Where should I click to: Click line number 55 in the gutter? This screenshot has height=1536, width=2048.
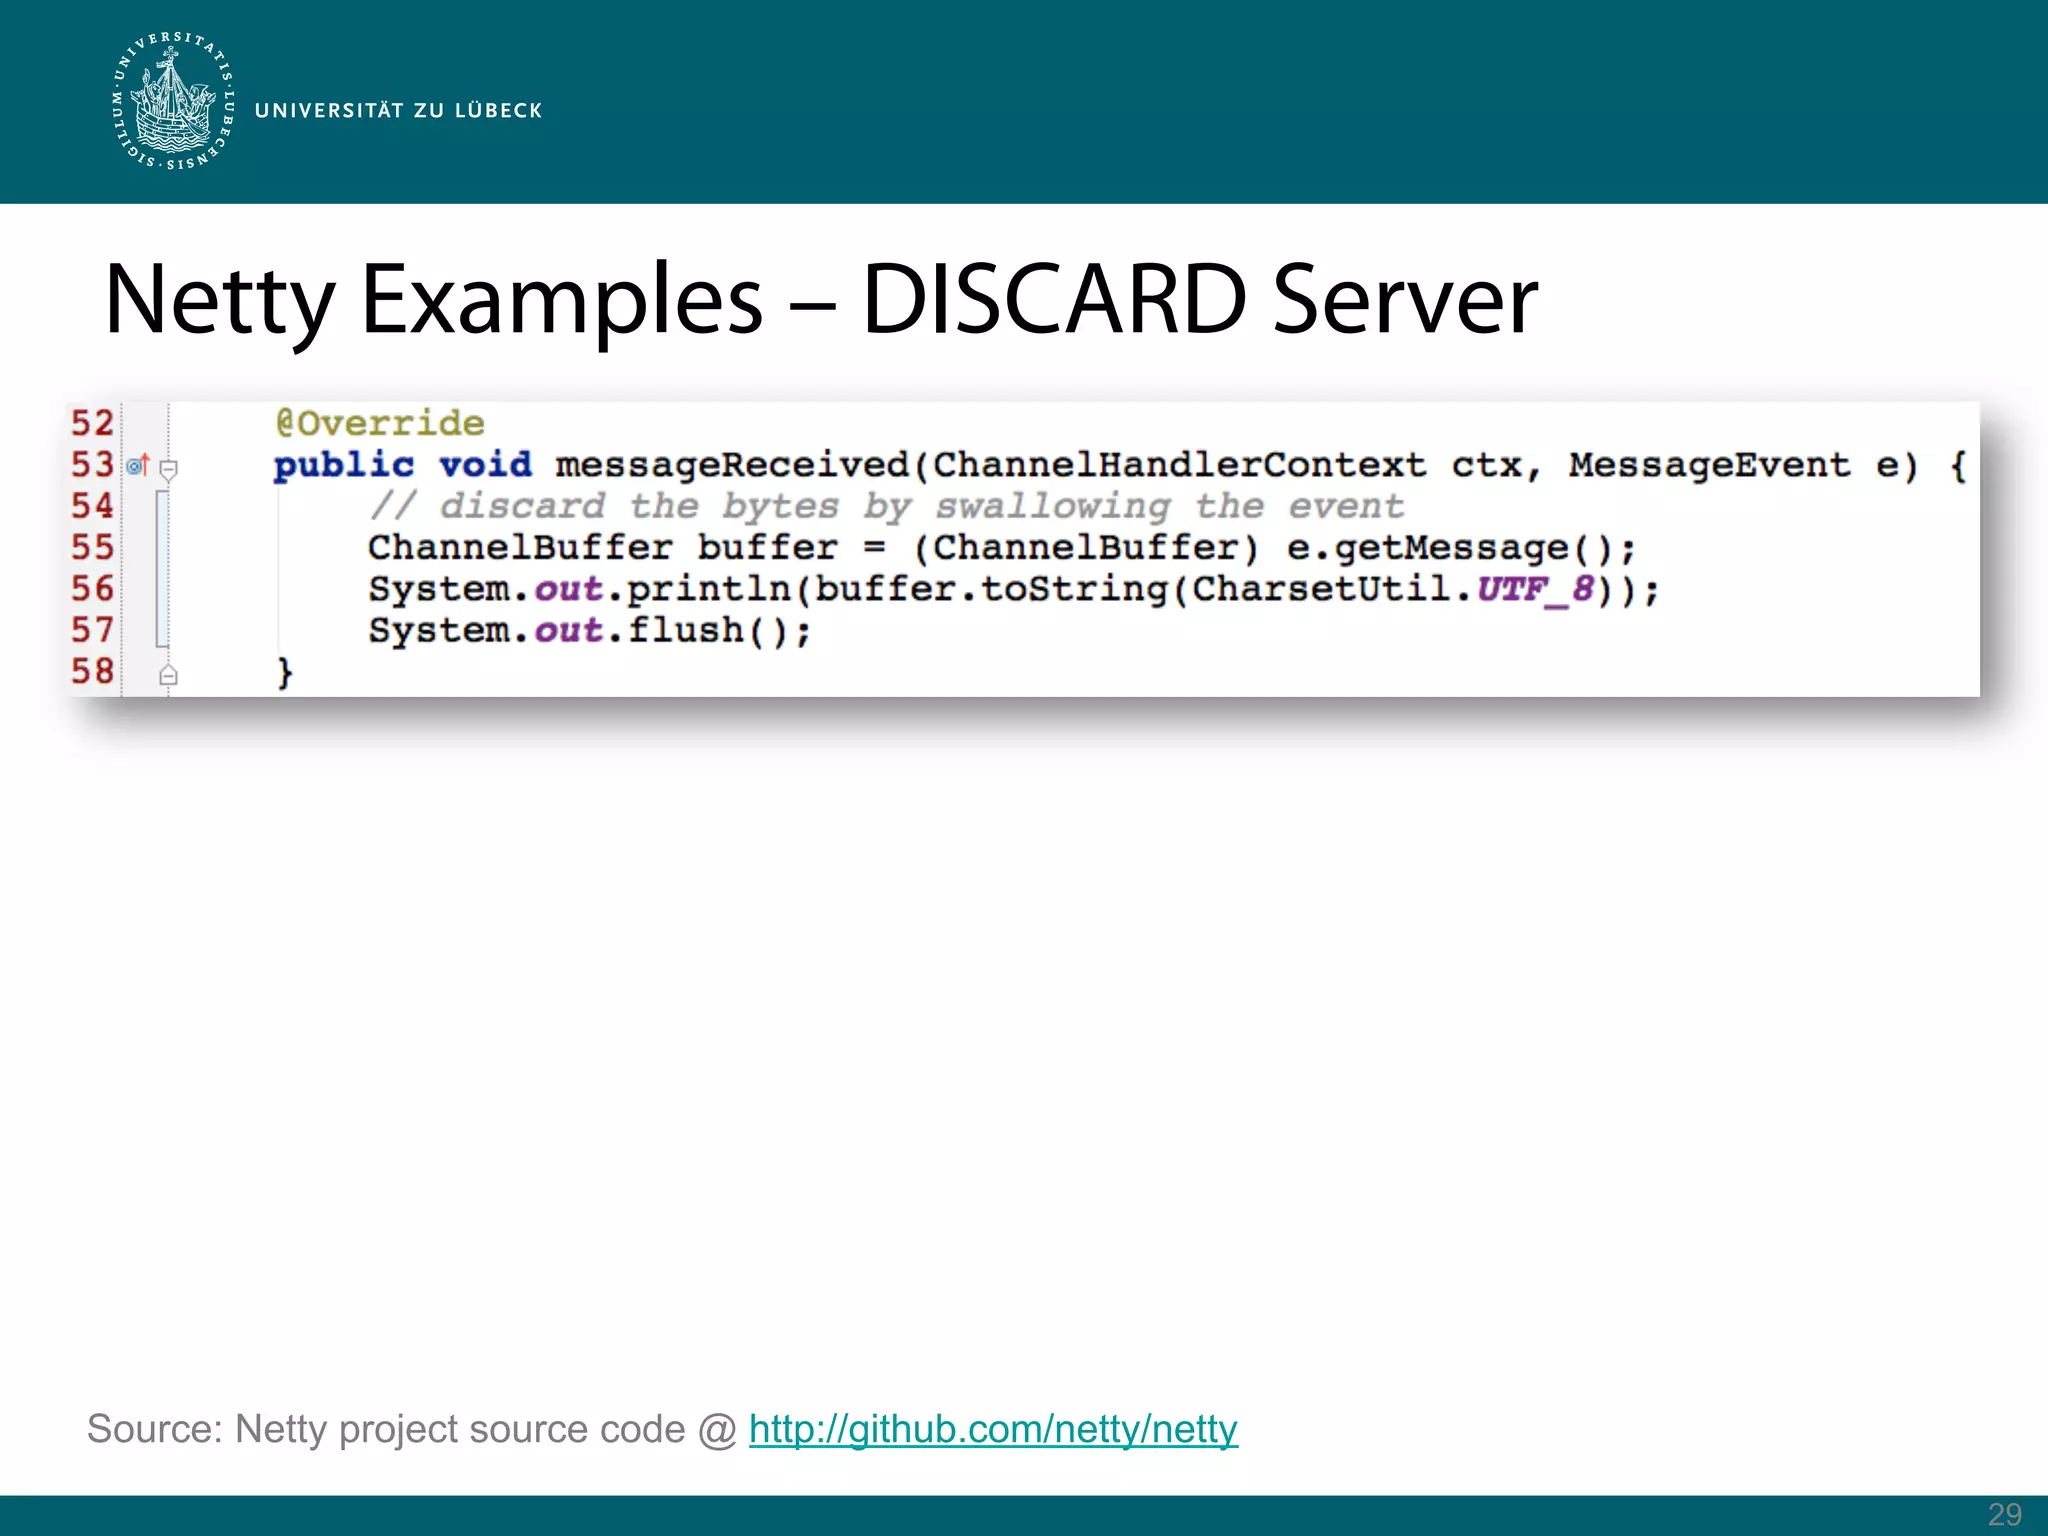click(x=92, y=547)
